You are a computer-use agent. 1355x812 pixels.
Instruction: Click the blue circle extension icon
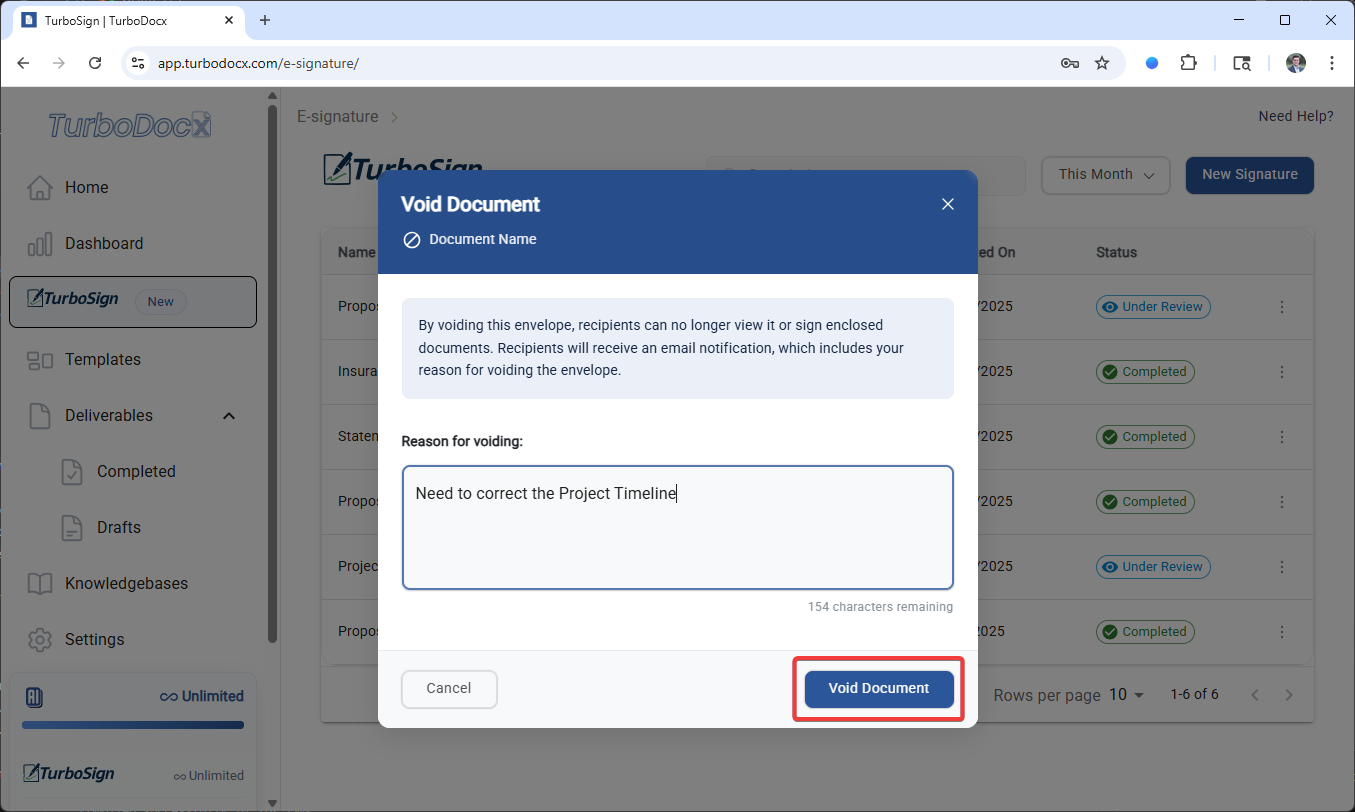pyautogui.click(x=1152, y=63)
